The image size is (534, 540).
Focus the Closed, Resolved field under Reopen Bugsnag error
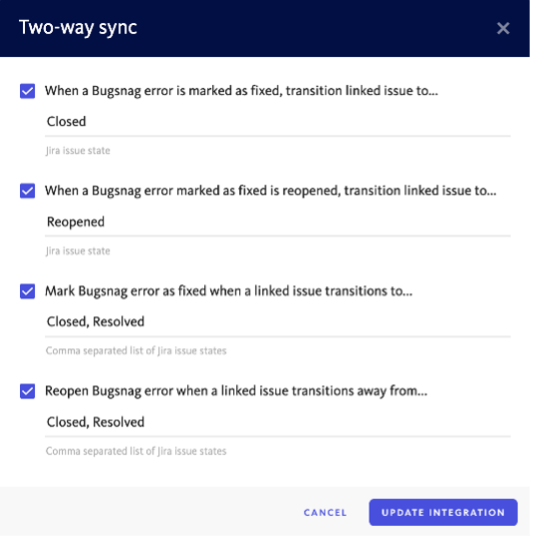(x=278, y=422)
